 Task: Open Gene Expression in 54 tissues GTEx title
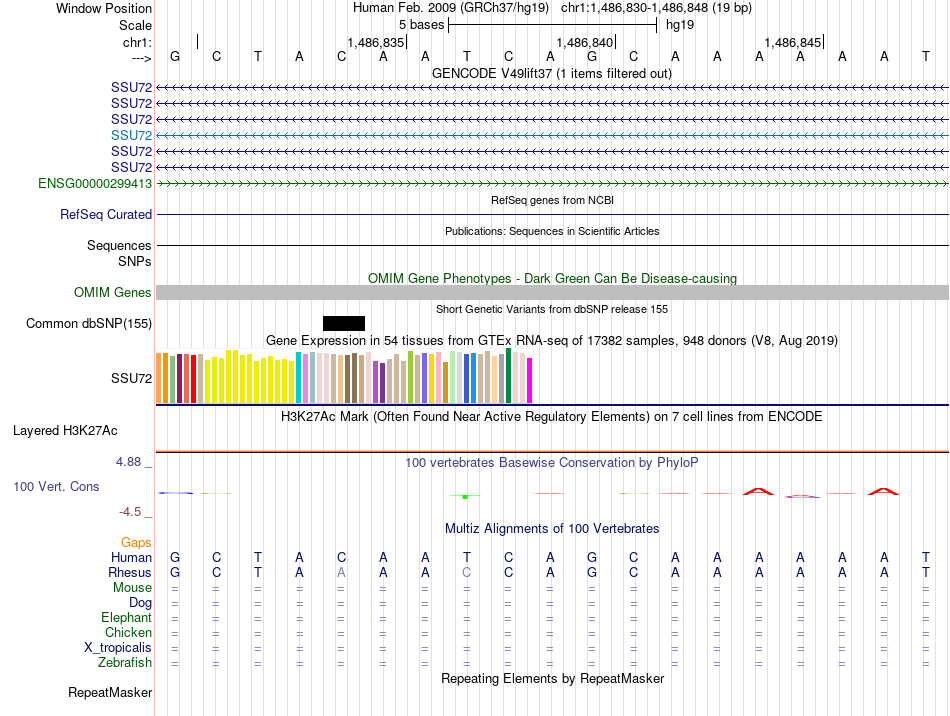(552, 340)
